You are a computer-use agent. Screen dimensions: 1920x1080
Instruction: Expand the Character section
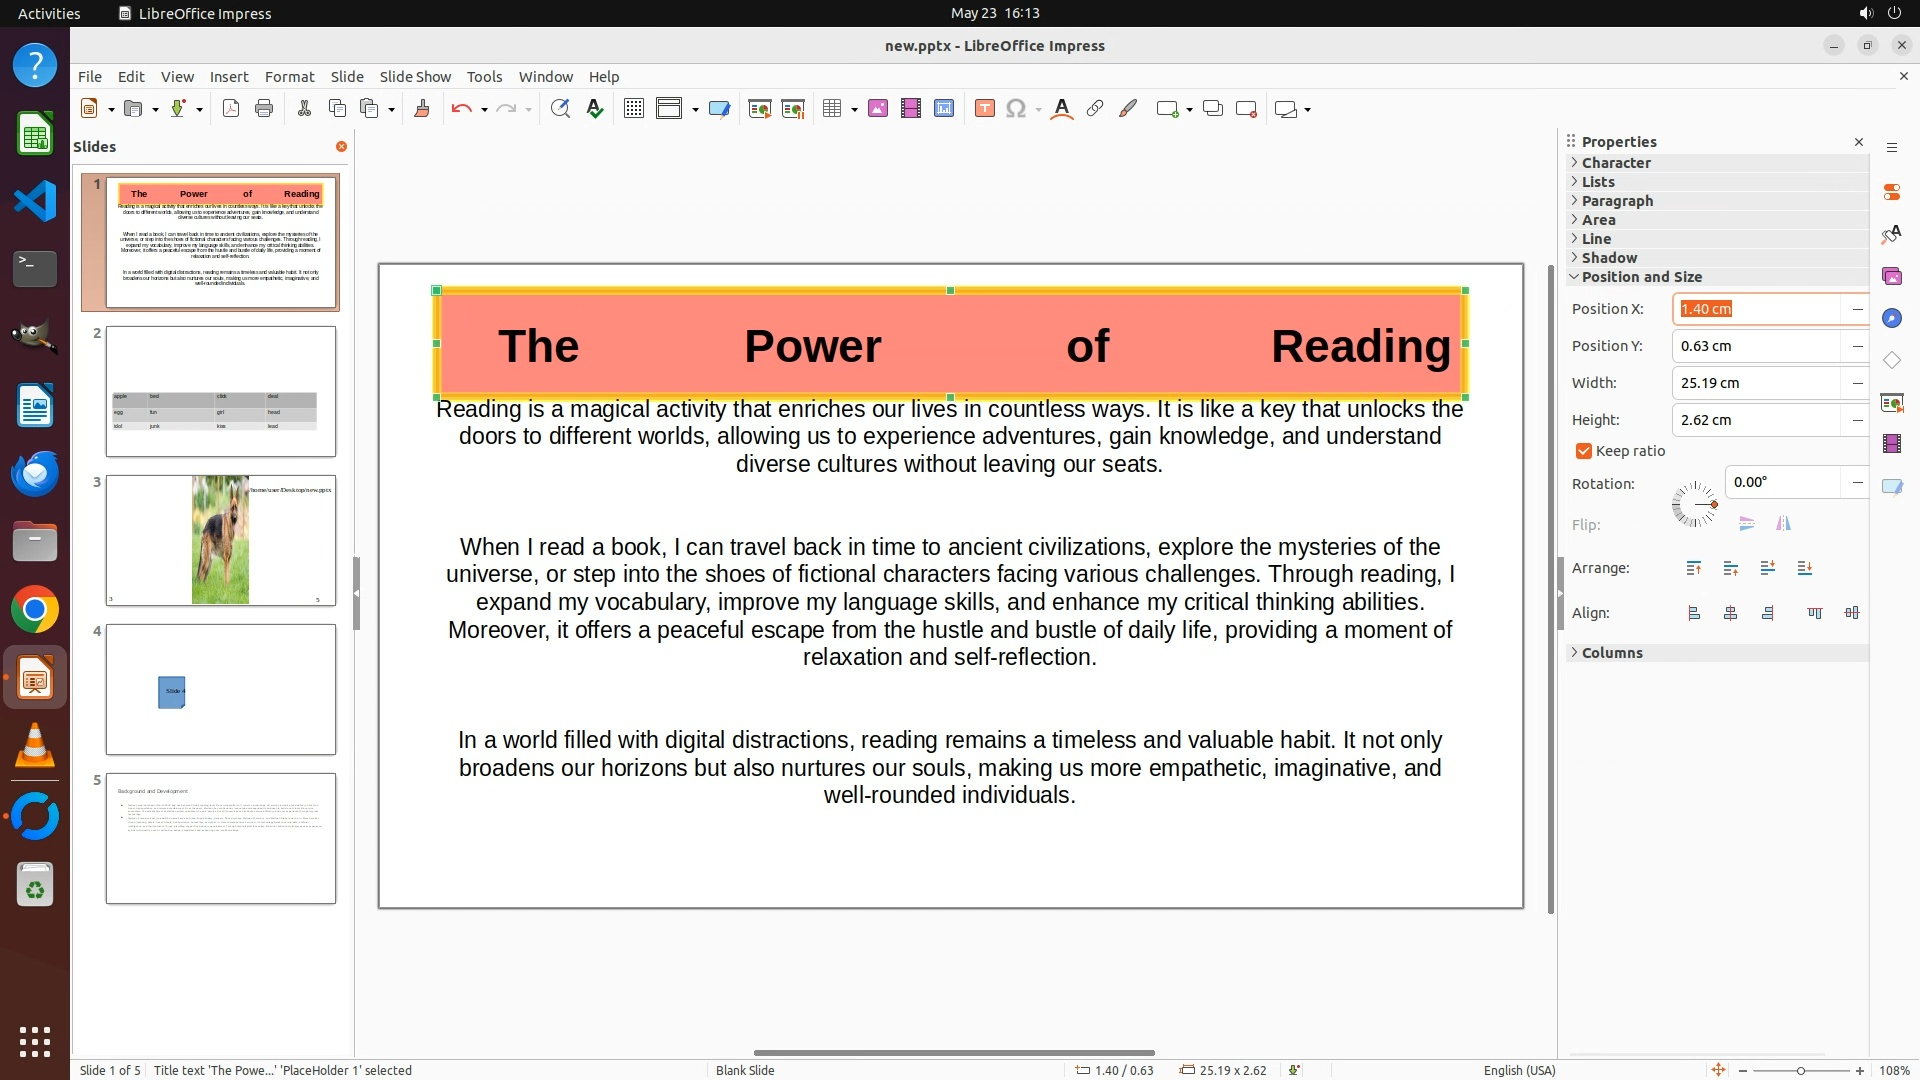tap(1616, 162)
